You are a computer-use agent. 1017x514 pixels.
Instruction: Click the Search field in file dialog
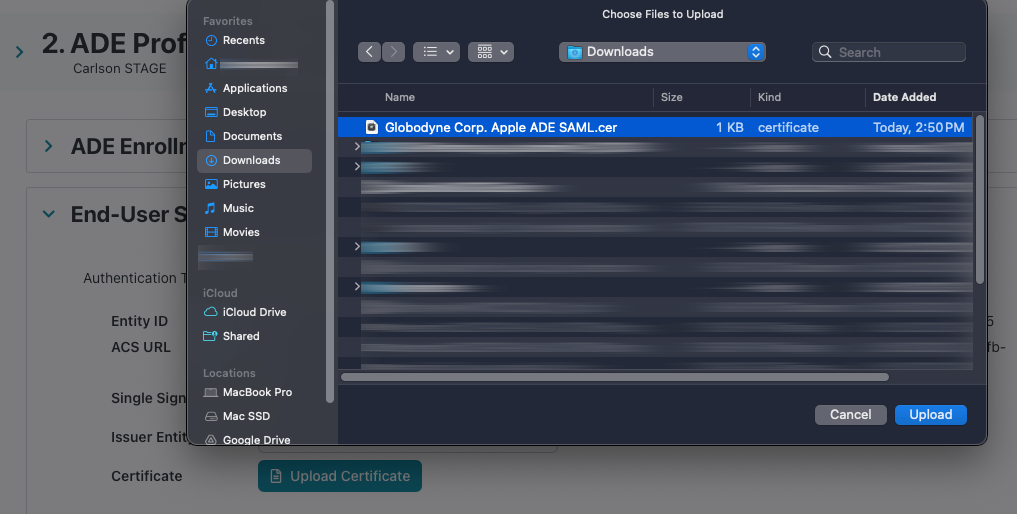[889, 52]
